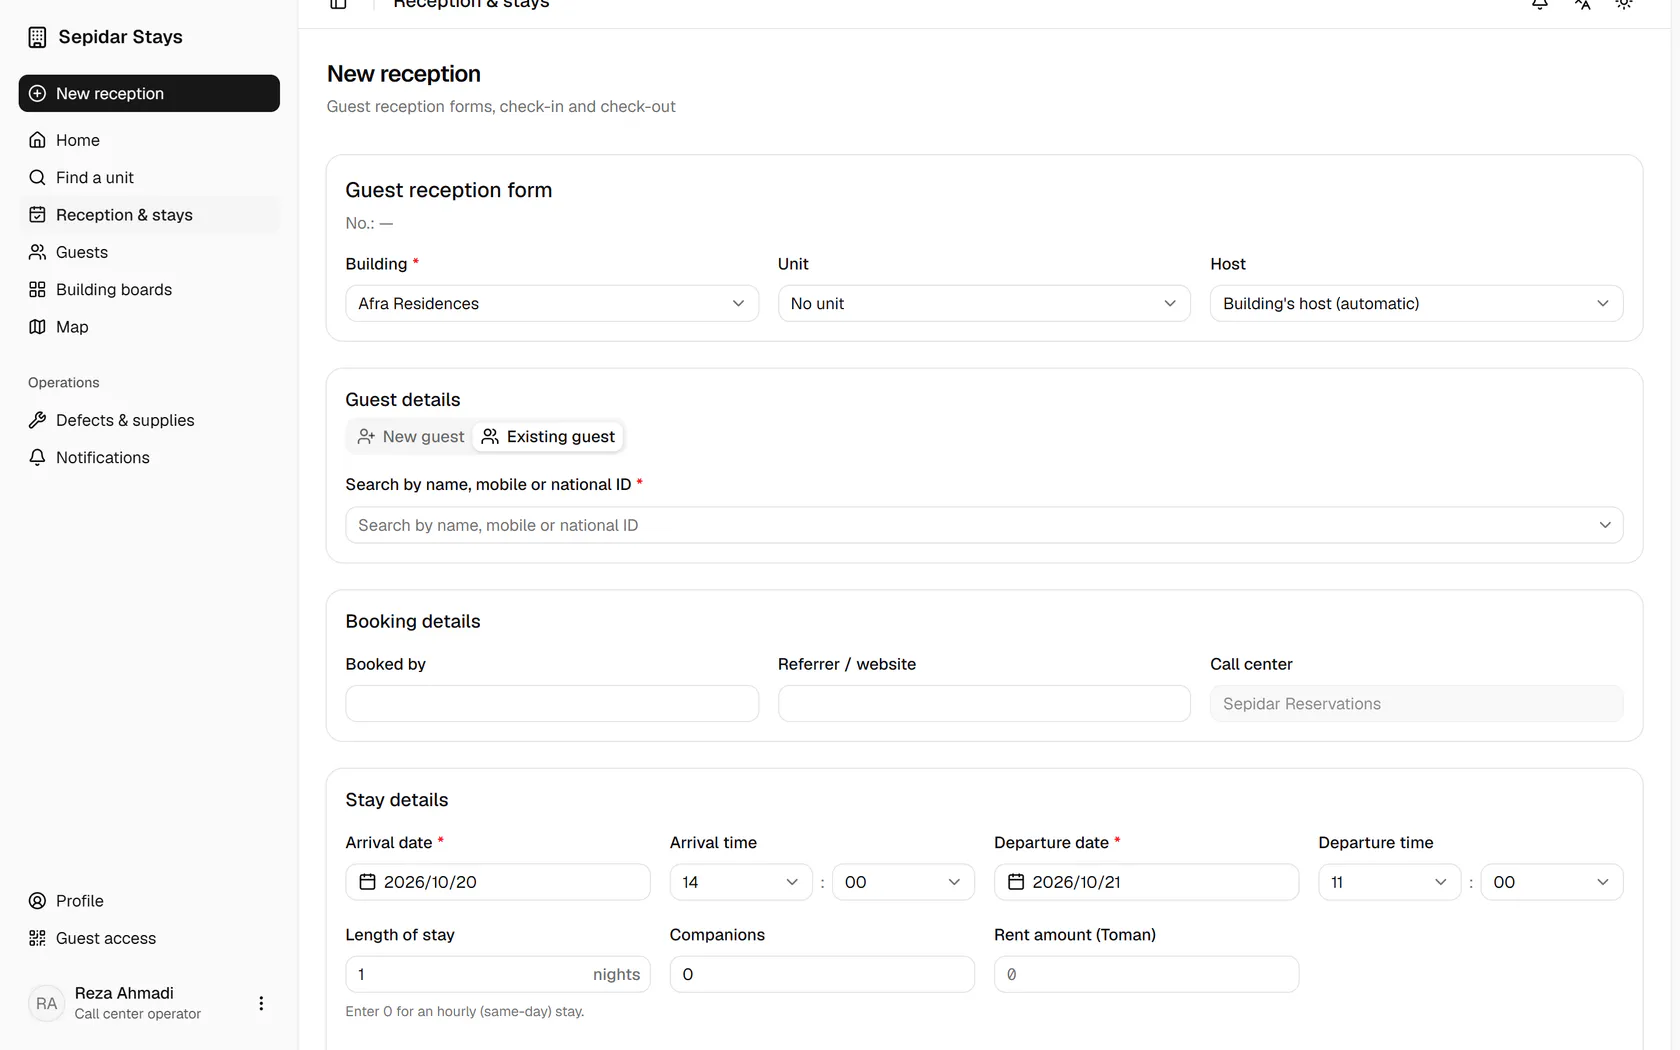Expand the Arrival time hour dropdown
This screenshot has width=1680, height=1050.
(x=741, y=882)
